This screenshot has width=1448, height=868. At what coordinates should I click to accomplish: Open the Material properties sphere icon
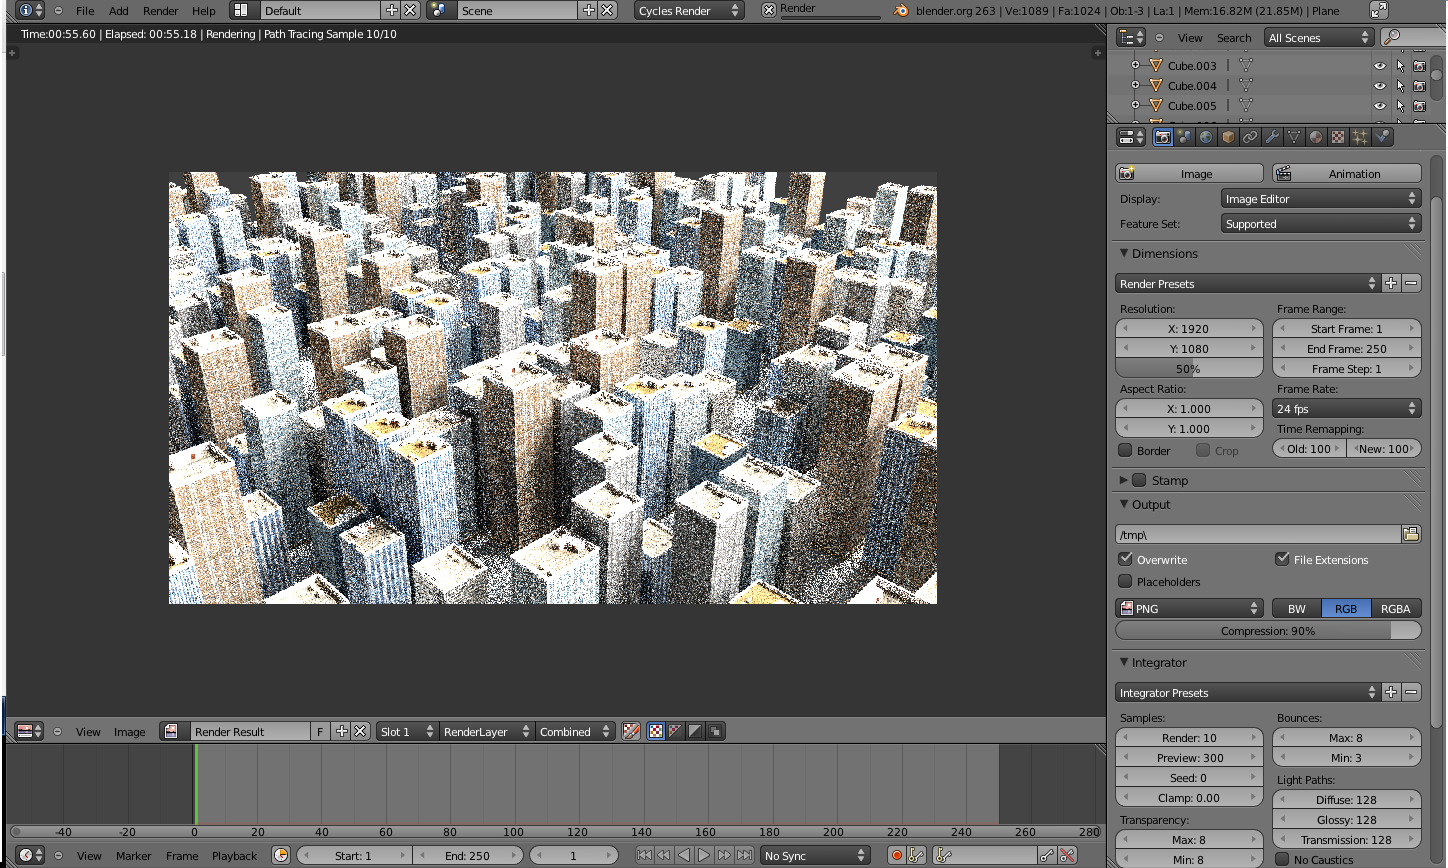point(1316,137)
